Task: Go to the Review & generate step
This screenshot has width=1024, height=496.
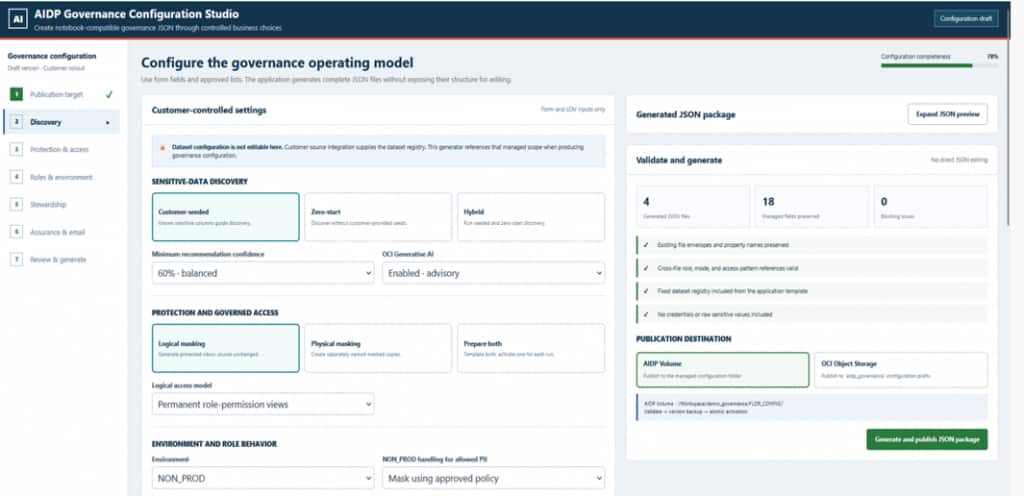Action: [61, 259]
